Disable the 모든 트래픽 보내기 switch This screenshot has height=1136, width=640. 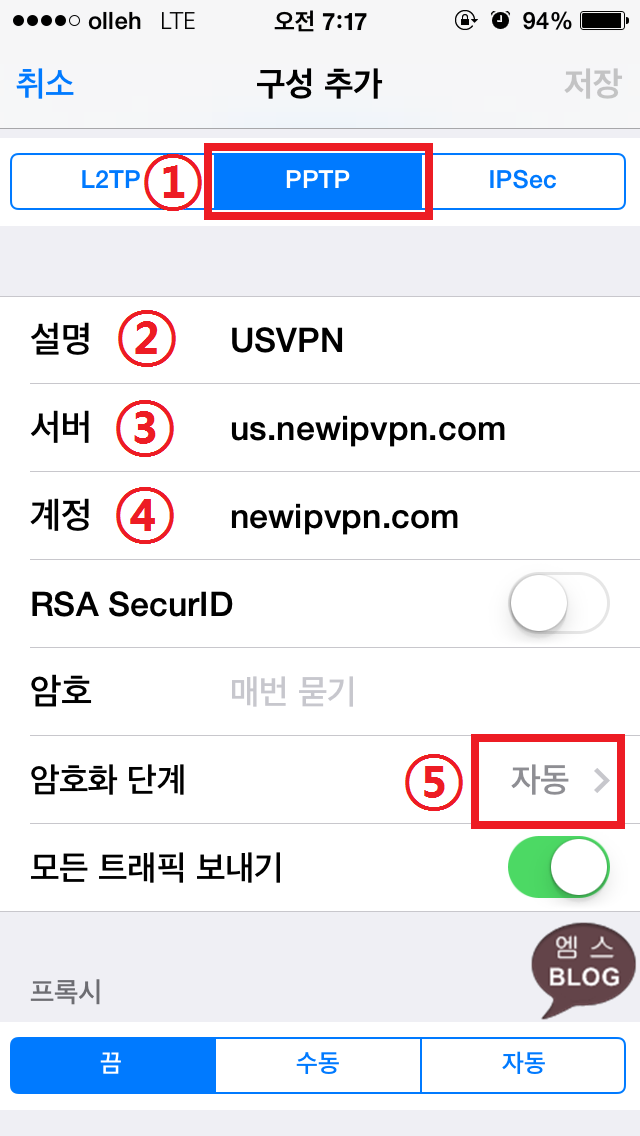click(559, 867)
